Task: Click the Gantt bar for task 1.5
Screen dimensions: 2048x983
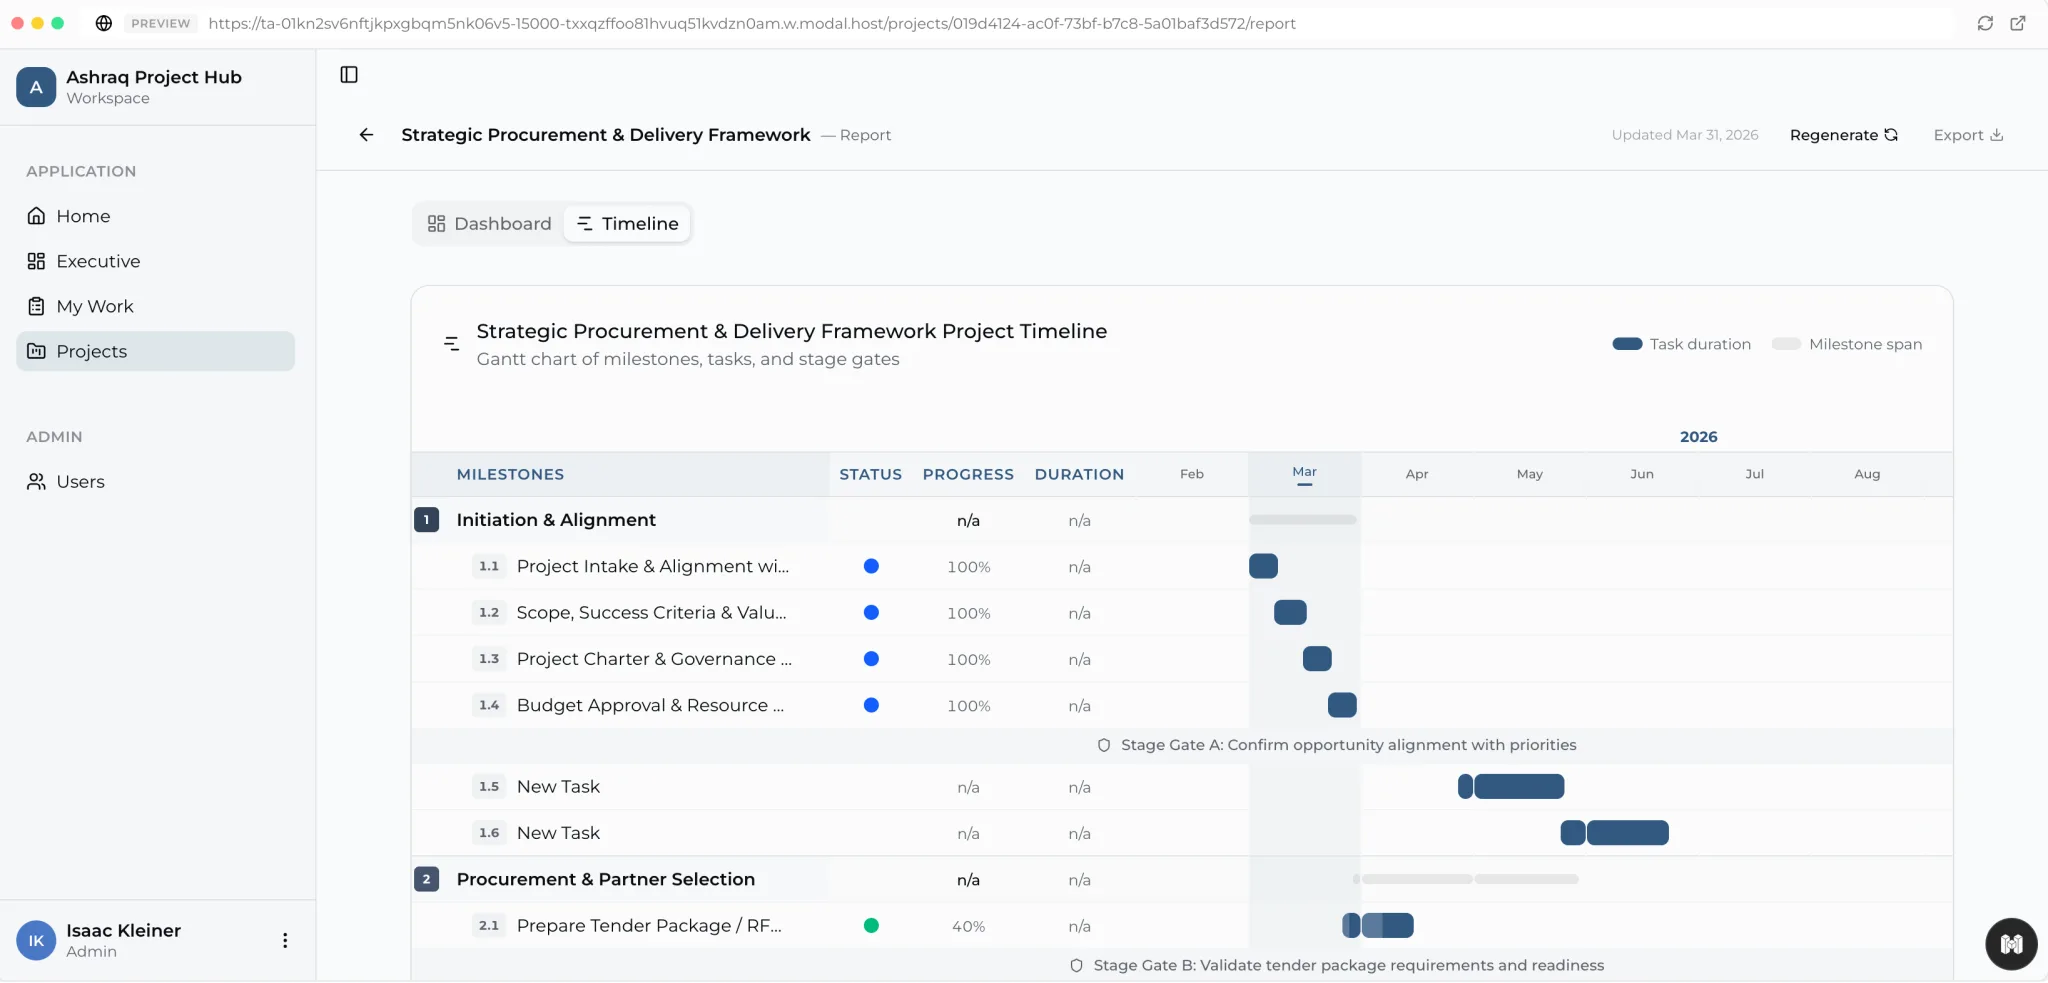Action: (x=1511, y=787)
